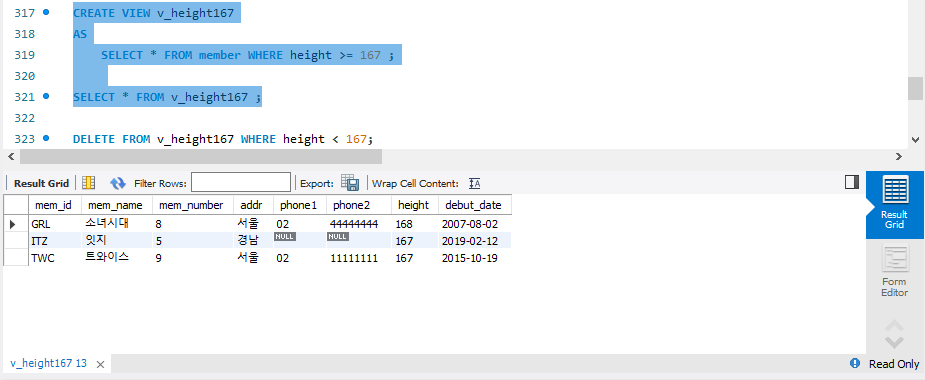This screenshot has height=380, width=925.
Task: Sort by the debut_date column header
Action: click(x=473, y=205)
